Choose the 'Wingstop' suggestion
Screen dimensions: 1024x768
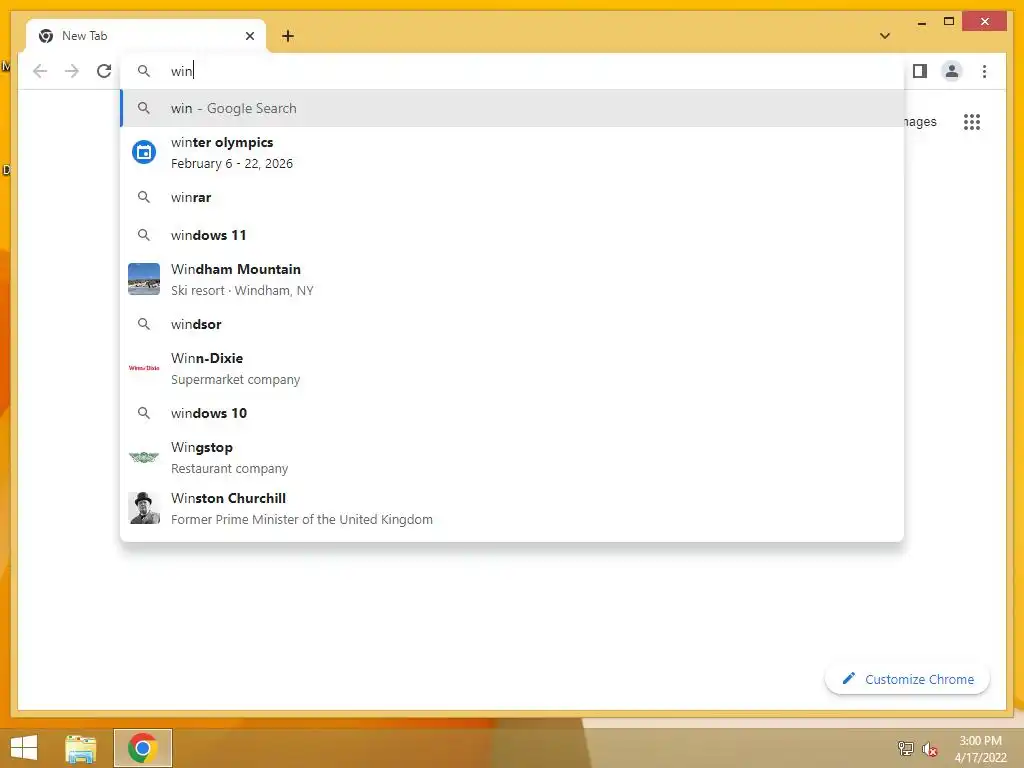tap(512, 457)
